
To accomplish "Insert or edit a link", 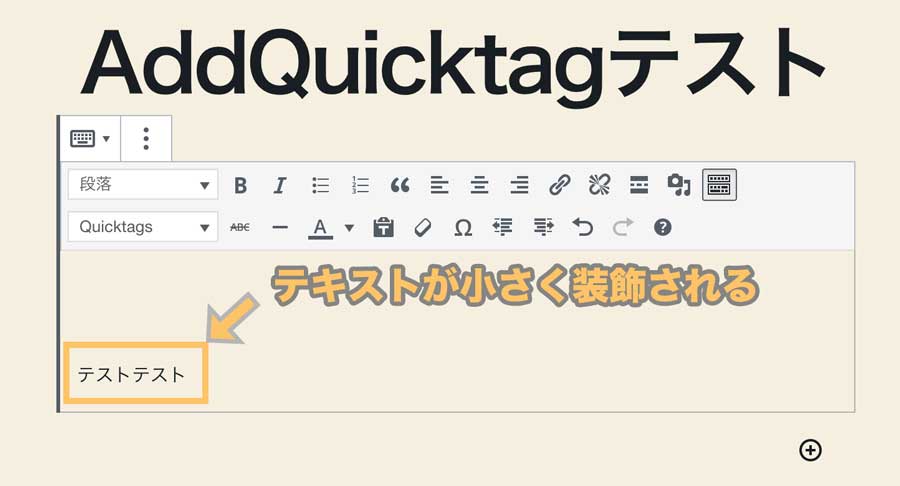I will click(560, 185).
